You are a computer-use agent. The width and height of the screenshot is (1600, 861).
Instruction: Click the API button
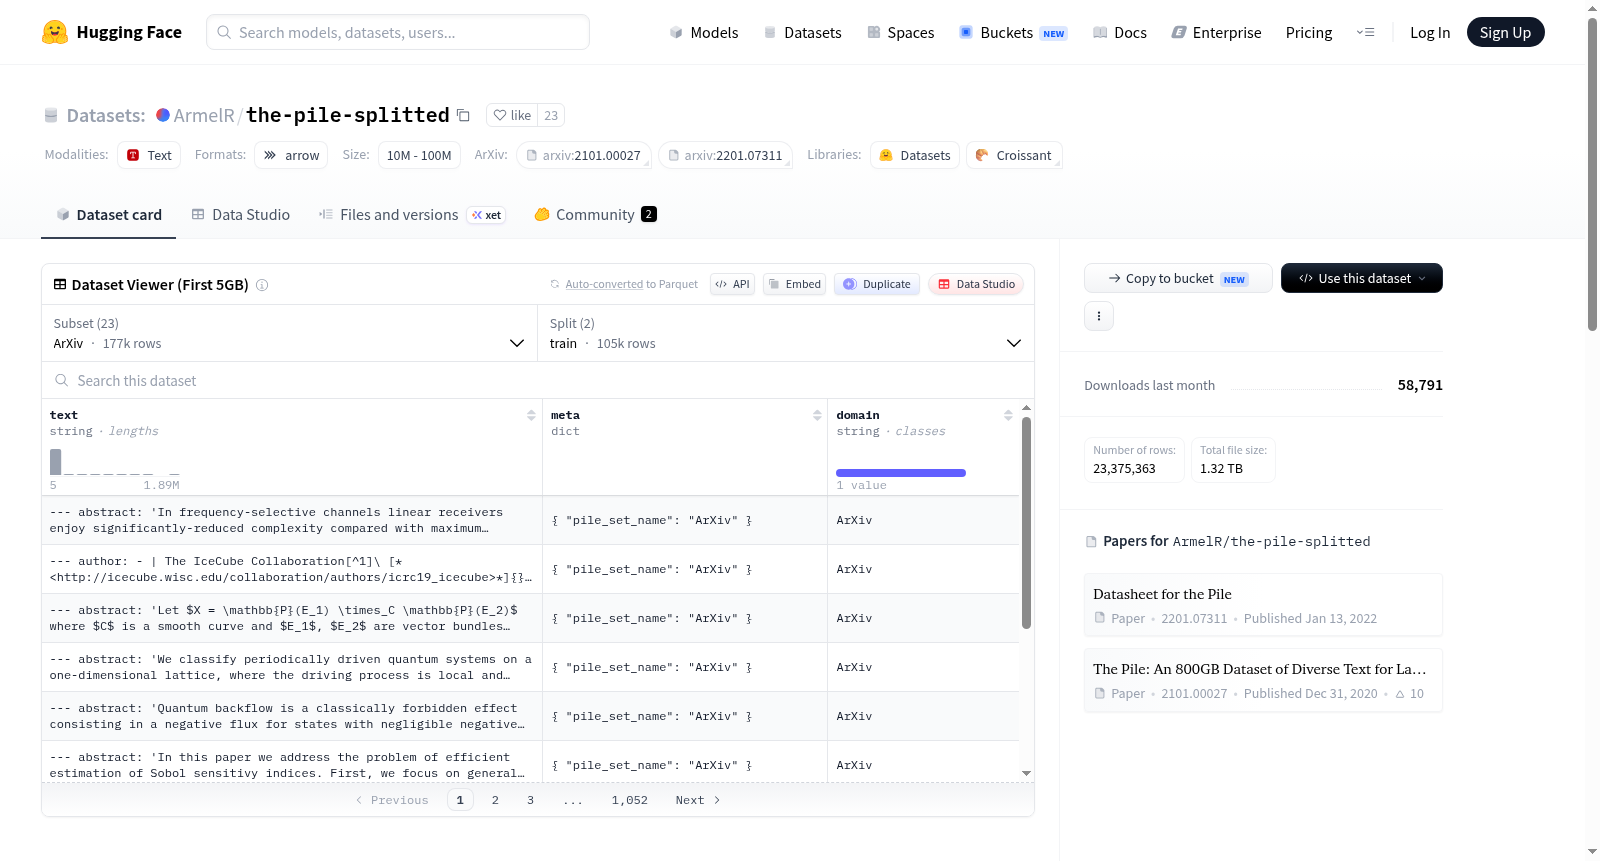(732, 284)
